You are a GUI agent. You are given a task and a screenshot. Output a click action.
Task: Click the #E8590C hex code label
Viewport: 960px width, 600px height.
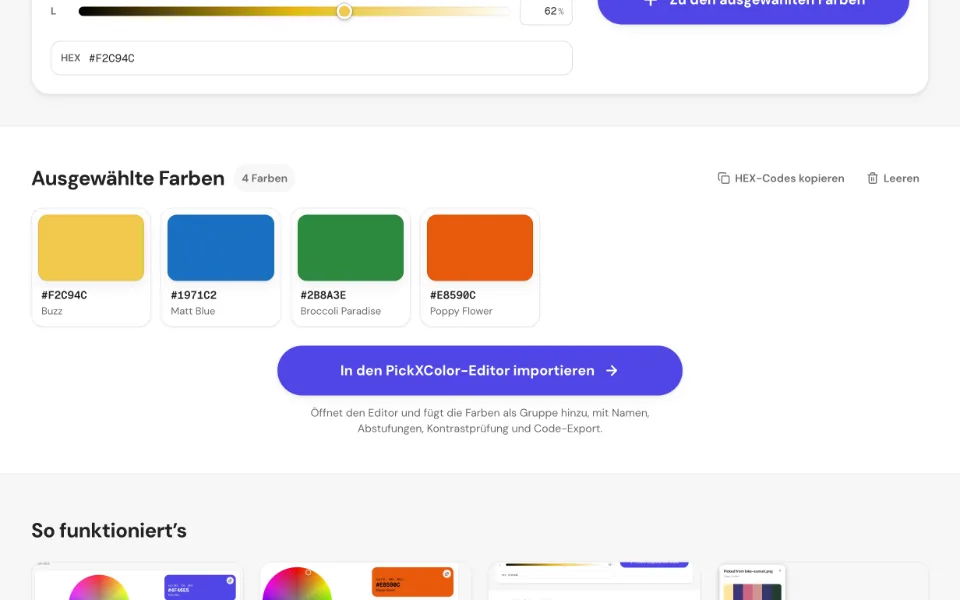453,295
